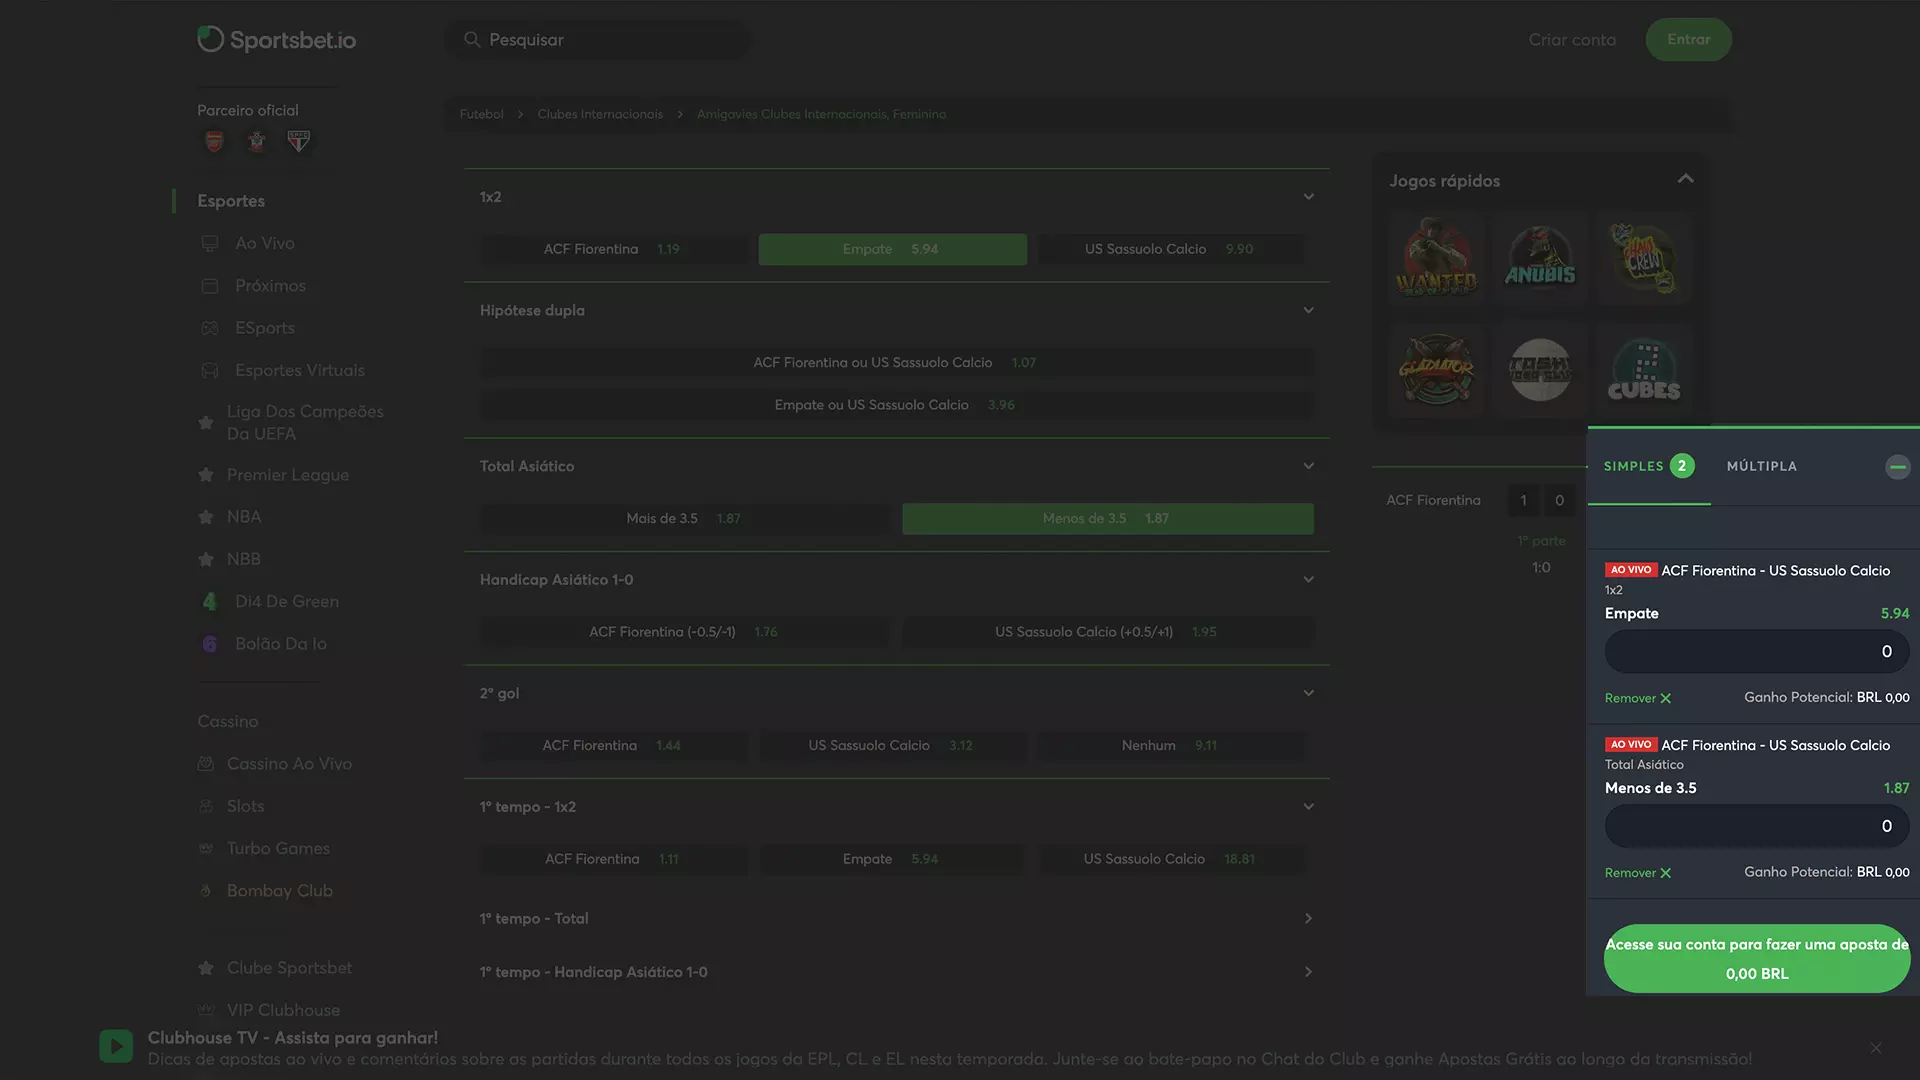1920x1080 pixels.
Task: Click the Entrar login button
Action: pyautogui.click(x=1688, y=40)
